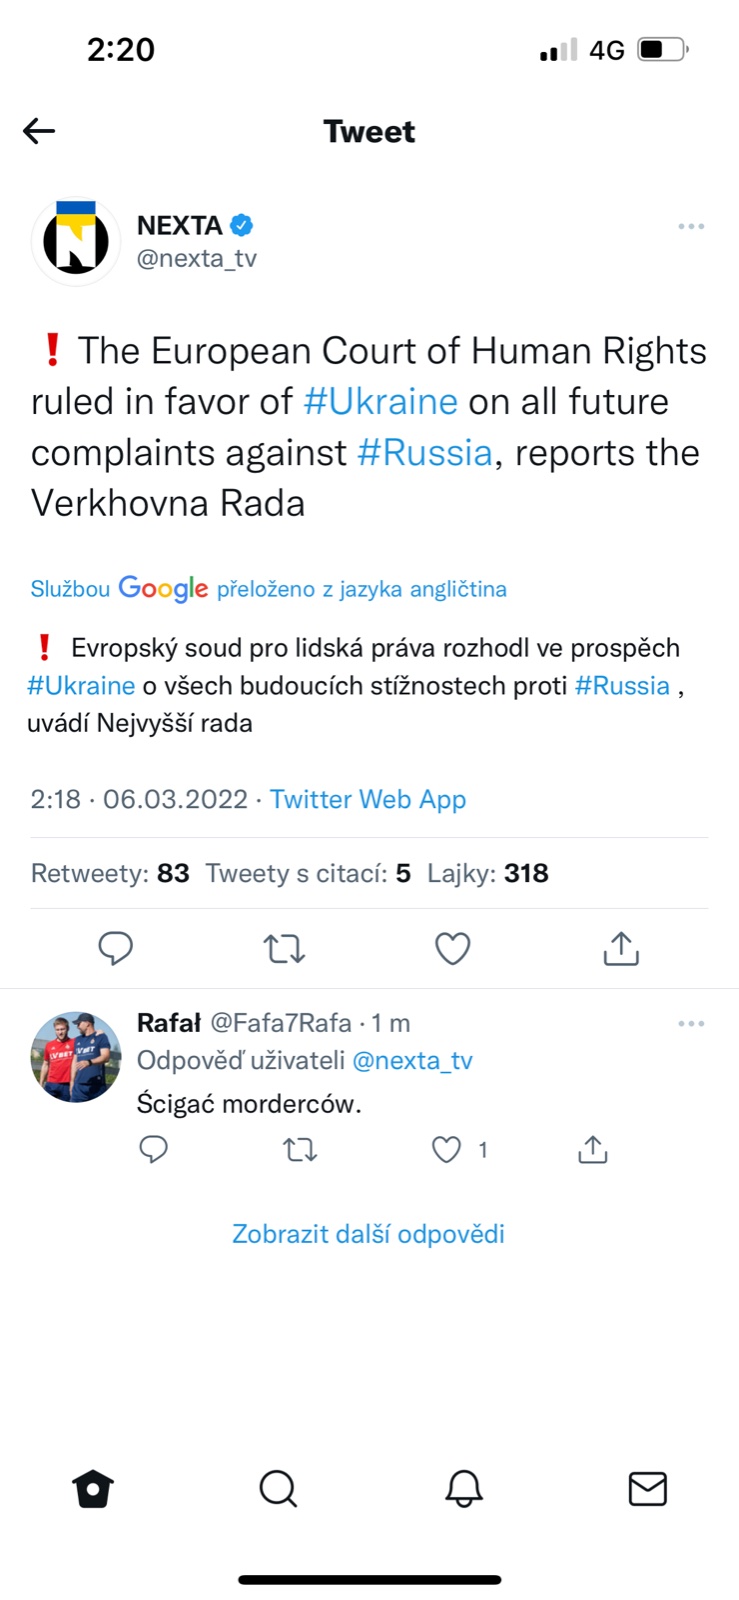Tap the back arrow icon
Image resolution: width=739 pixels, height=1600 pixels.
coord(39,131)
